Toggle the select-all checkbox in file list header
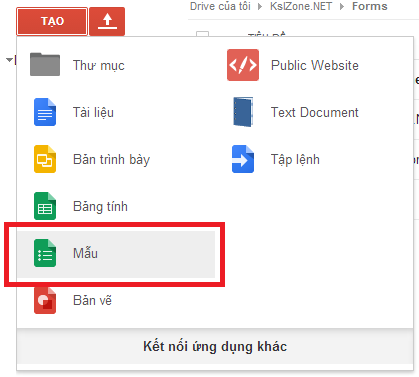This screenshot has width=419, height=377. pos(202,34)
